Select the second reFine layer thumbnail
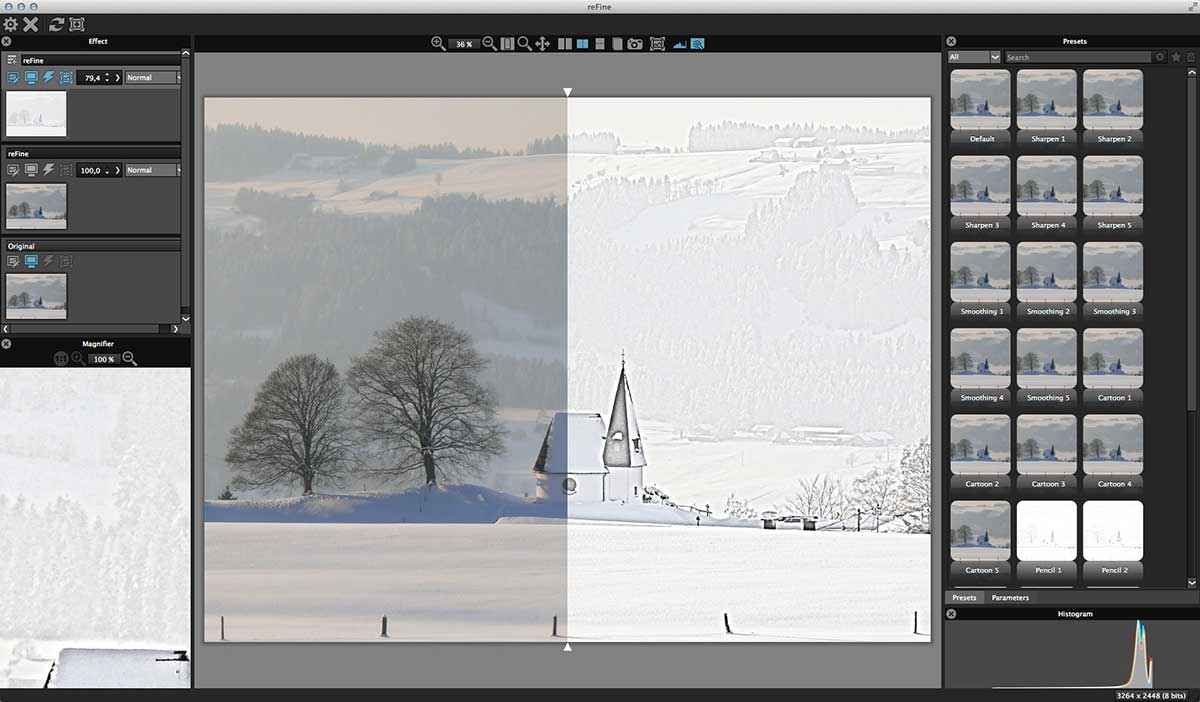Image resolution: width=1200 pixels, height=702 pixels. pos(36,206)
